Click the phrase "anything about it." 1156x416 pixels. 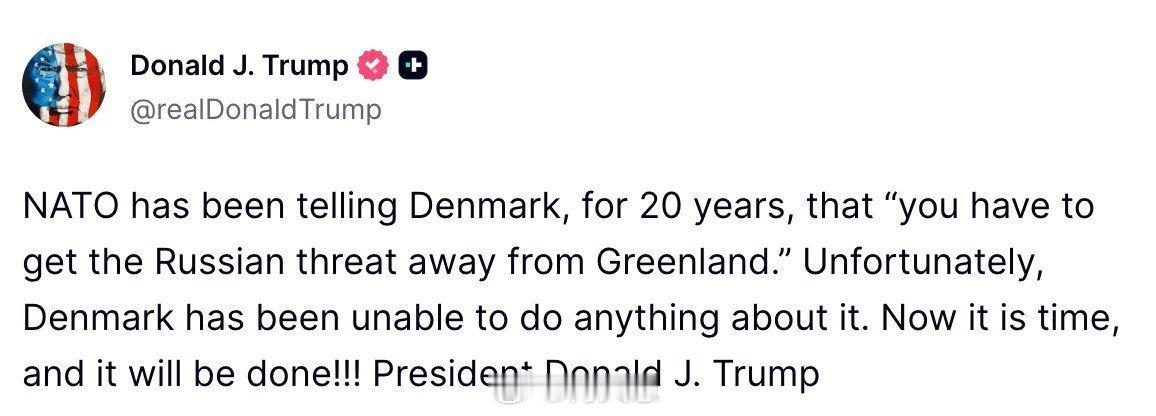tap(721, 320)
